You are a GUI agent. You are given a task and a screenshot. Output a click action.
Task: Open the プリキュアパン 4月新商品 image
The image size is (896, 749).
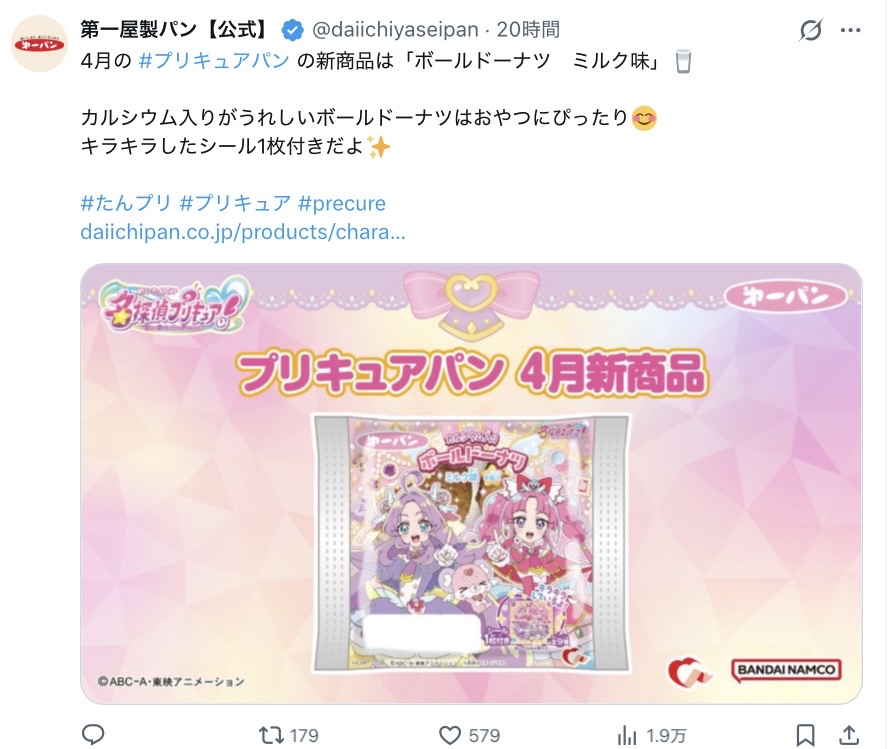pyautogui.click(x=471, y=483)
